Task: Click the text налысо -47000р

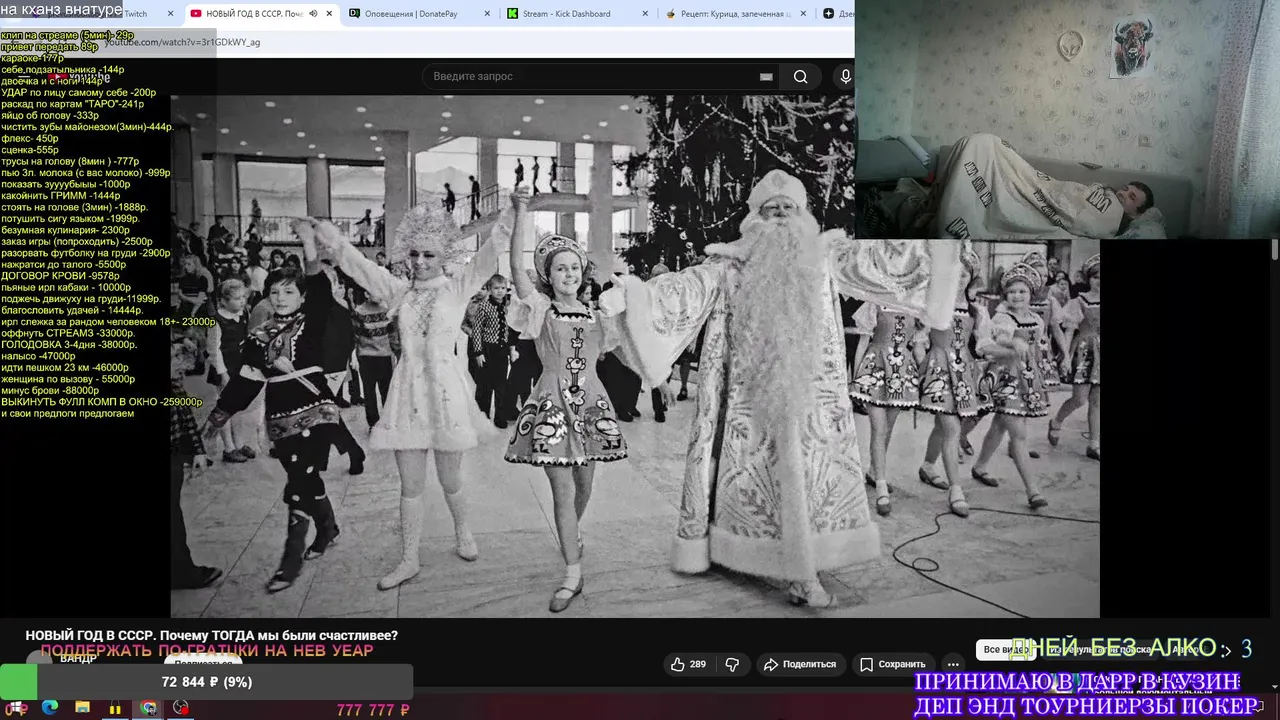Action: 38,356
